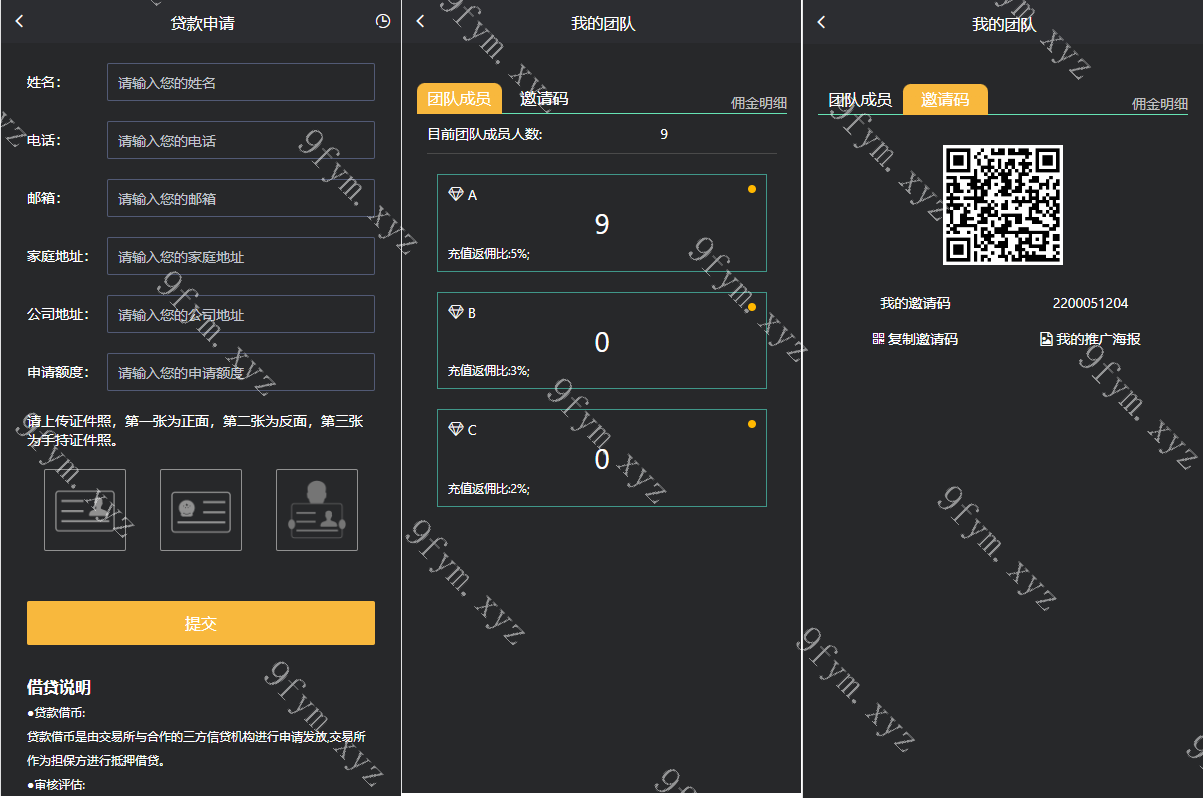Go back from the 贷款申请 screen
Screen dimensions: 1203x798
pos(19,21)
